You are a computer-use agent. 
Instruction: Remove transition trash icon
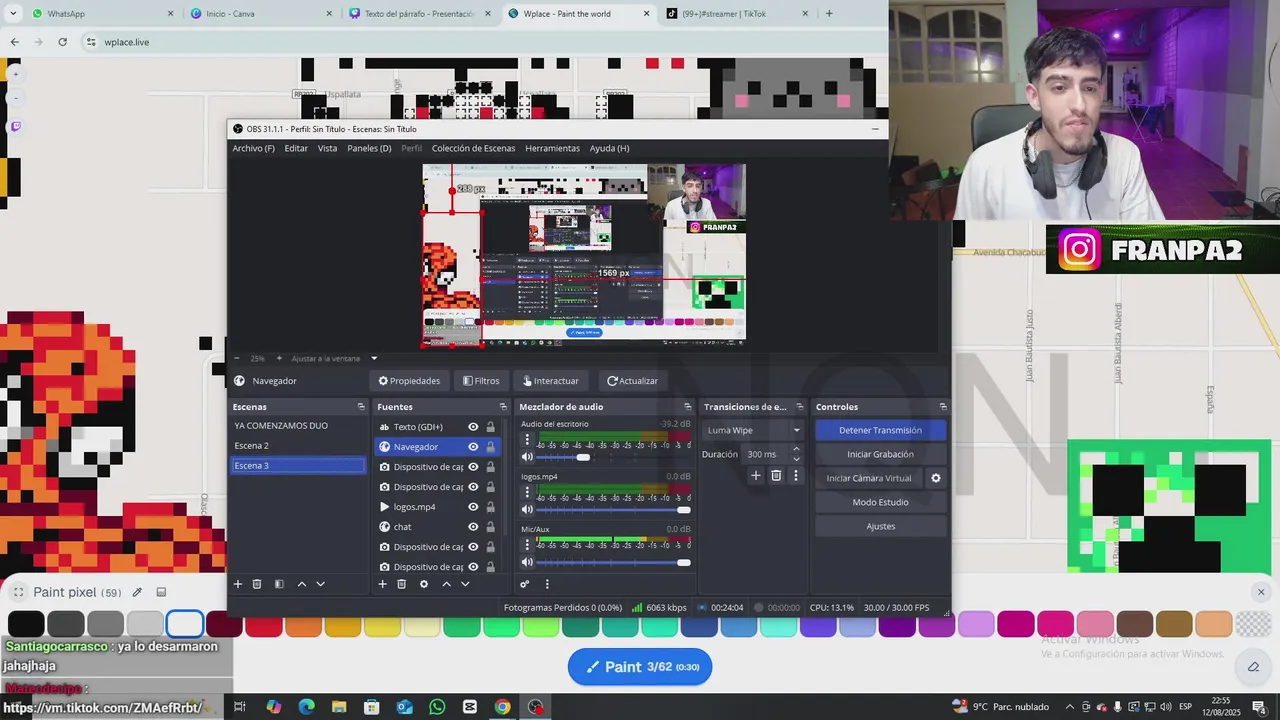(776, 476)
